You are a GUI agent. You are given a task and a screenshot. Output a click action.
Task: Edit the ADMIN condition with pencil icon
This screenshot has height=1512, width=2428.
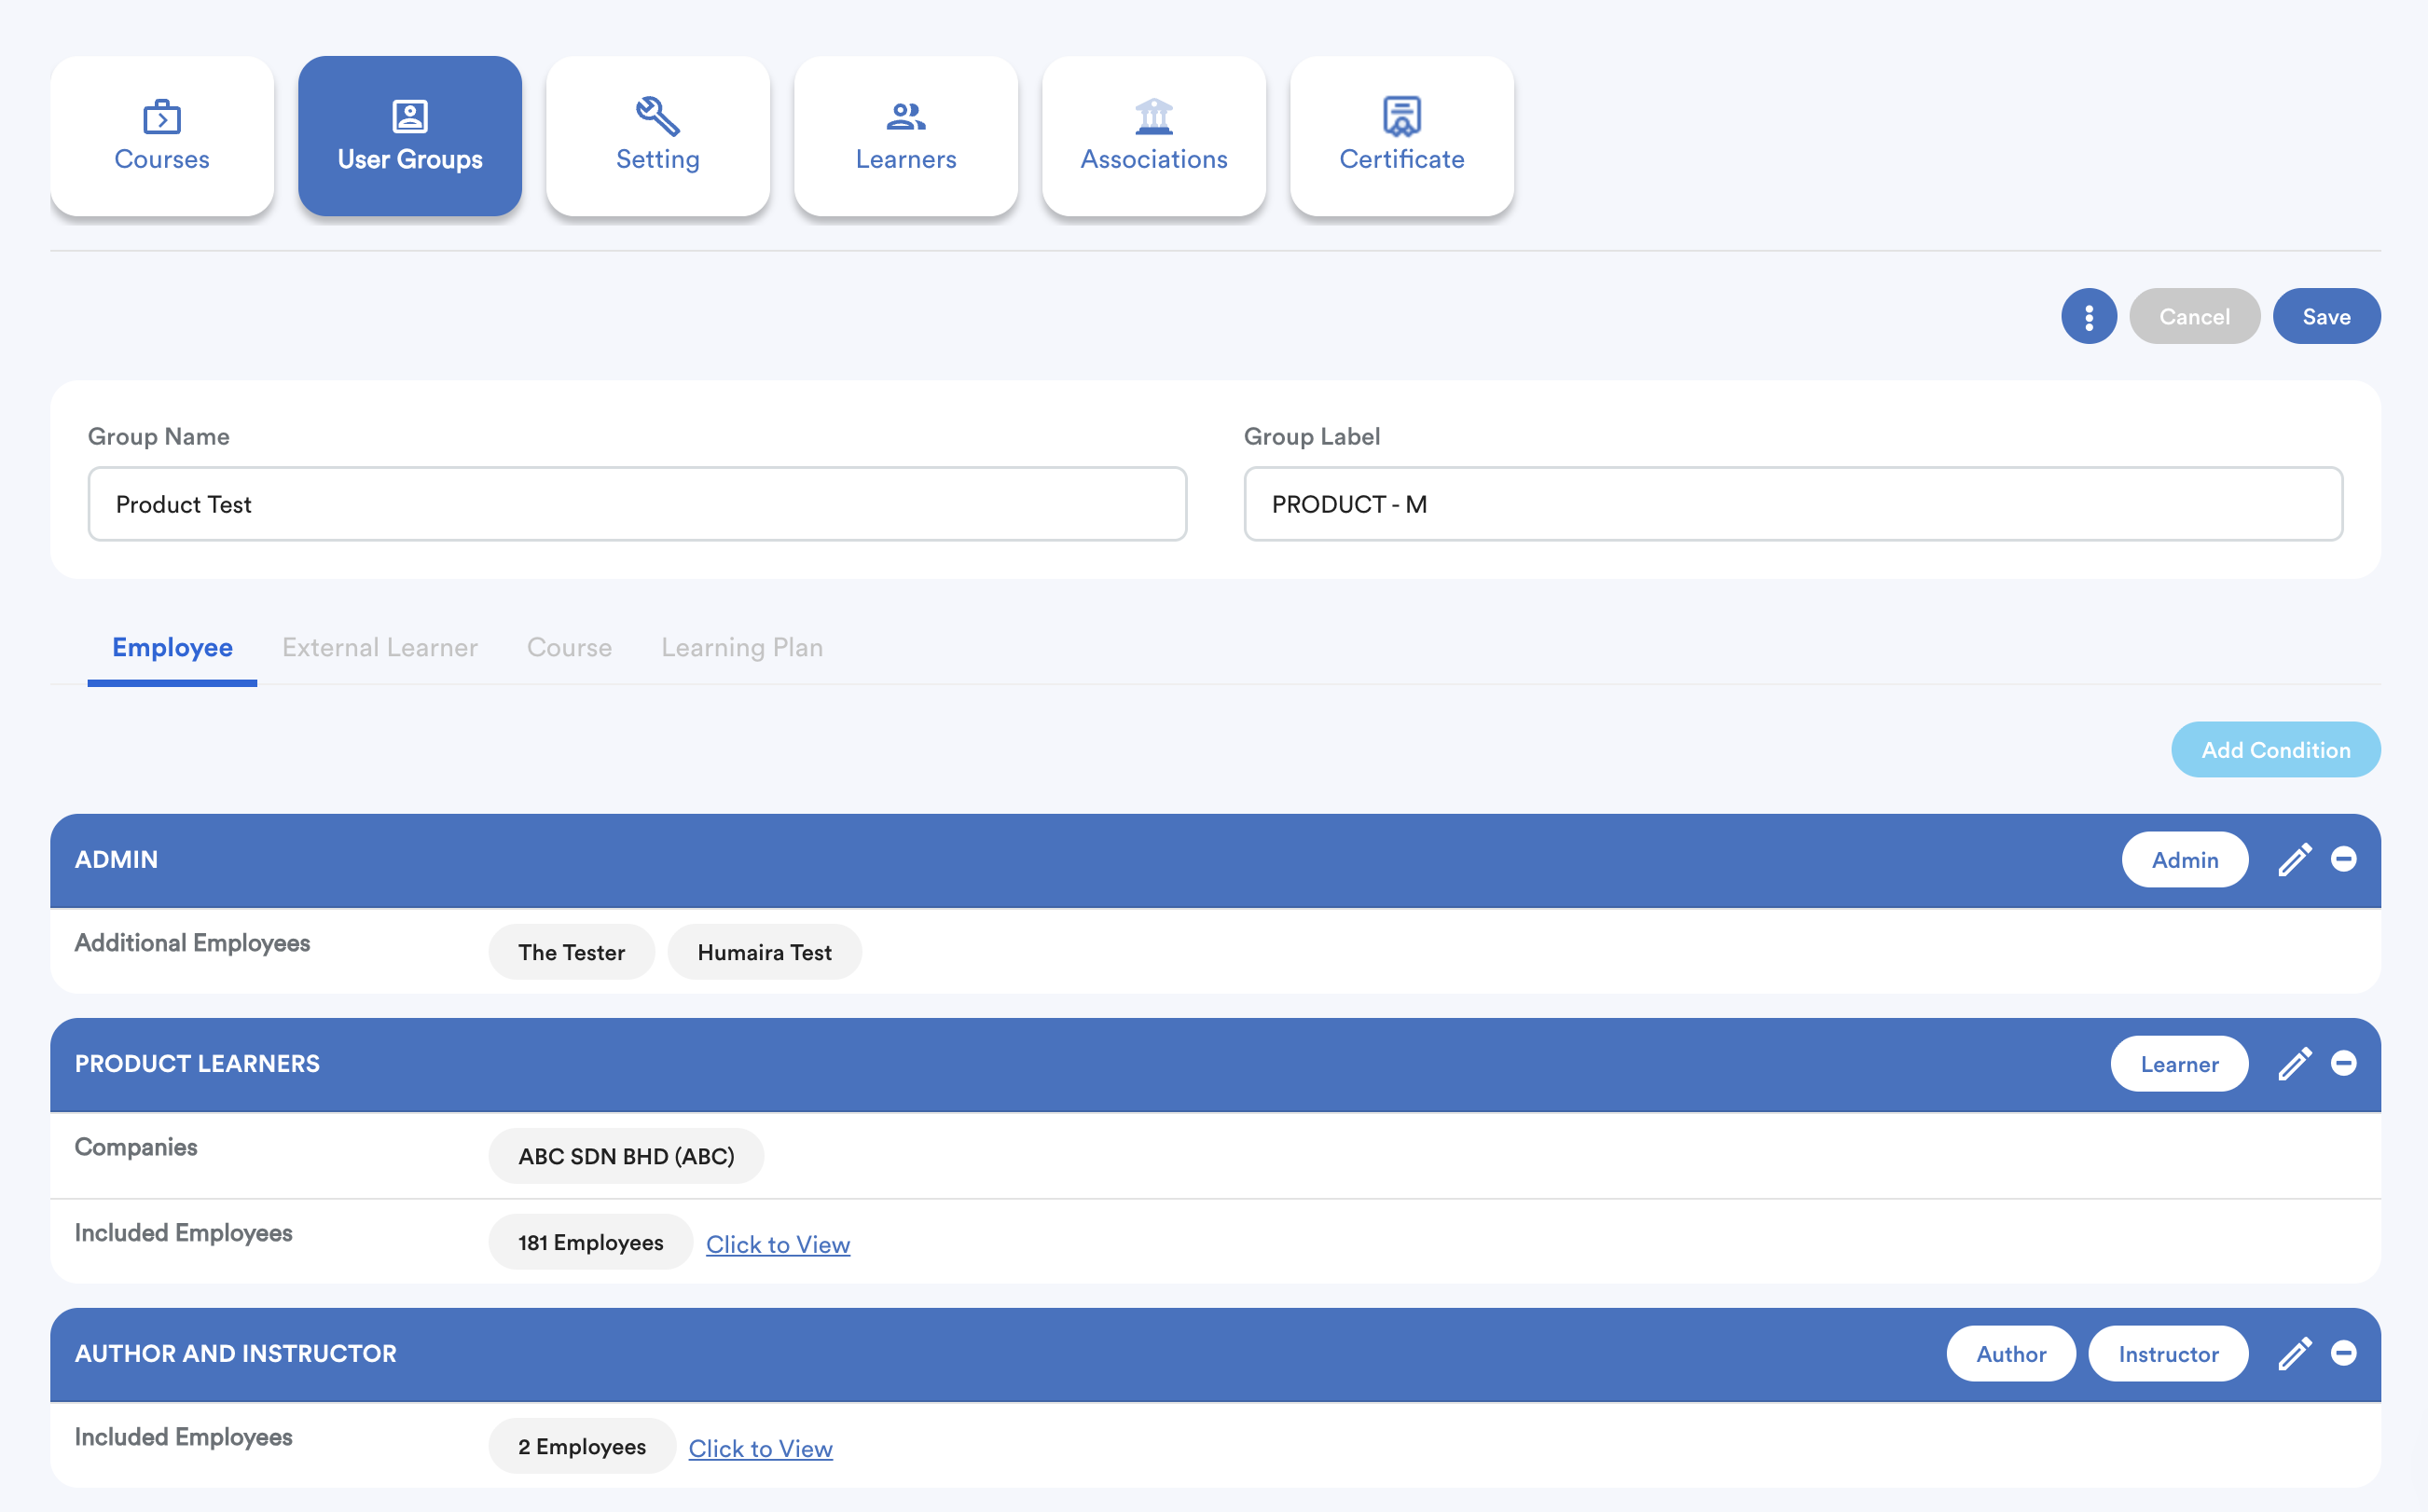[x=2294, y=860]
